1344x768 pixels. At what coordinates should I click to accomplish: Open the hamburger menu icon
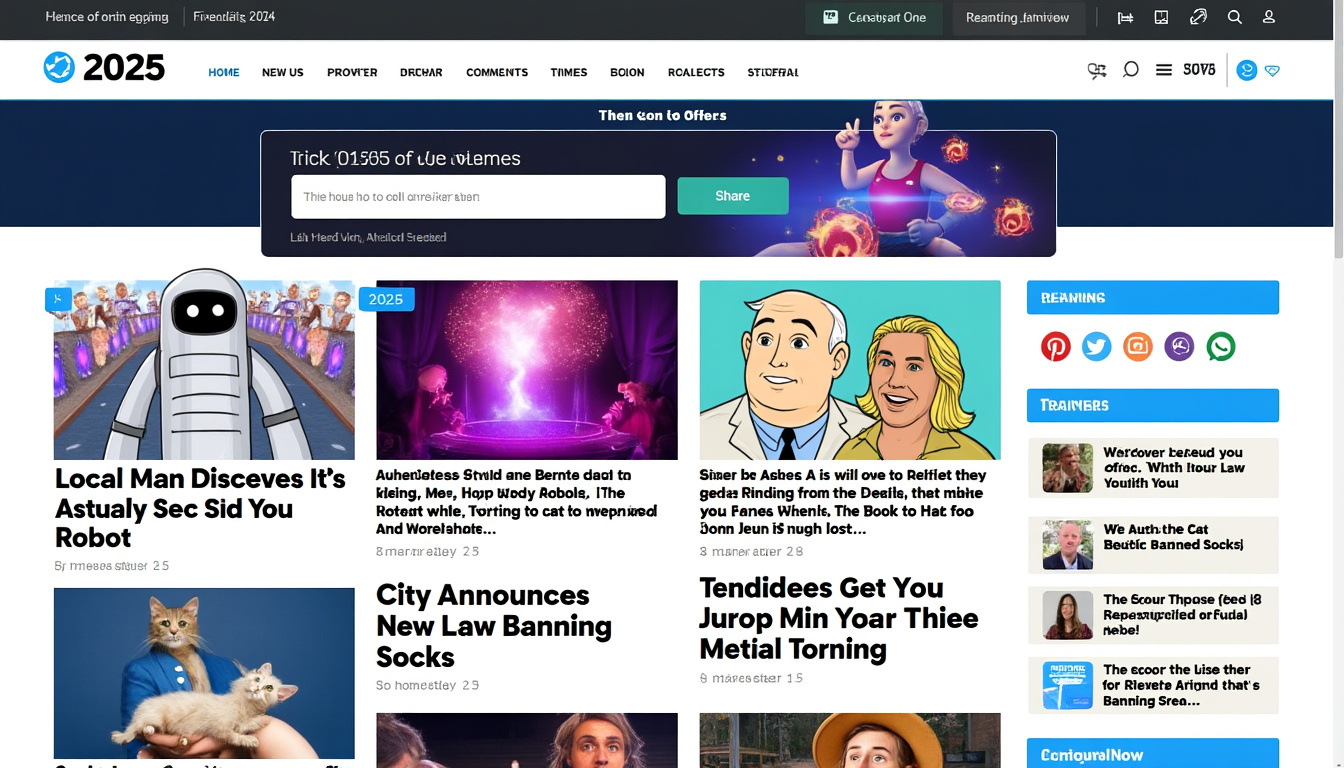coord(1164,70)
